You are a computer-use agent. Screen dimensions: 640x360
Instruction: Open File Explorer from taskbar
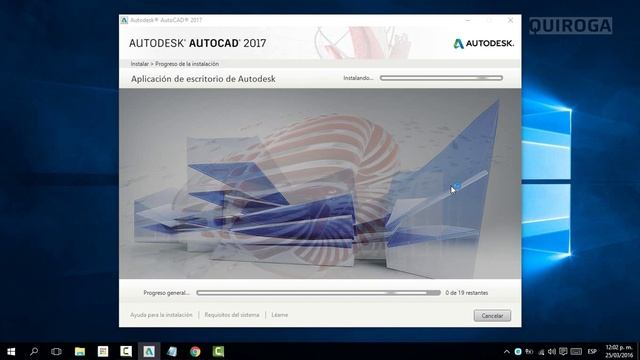pyautogui.click(x=80, y=351)
